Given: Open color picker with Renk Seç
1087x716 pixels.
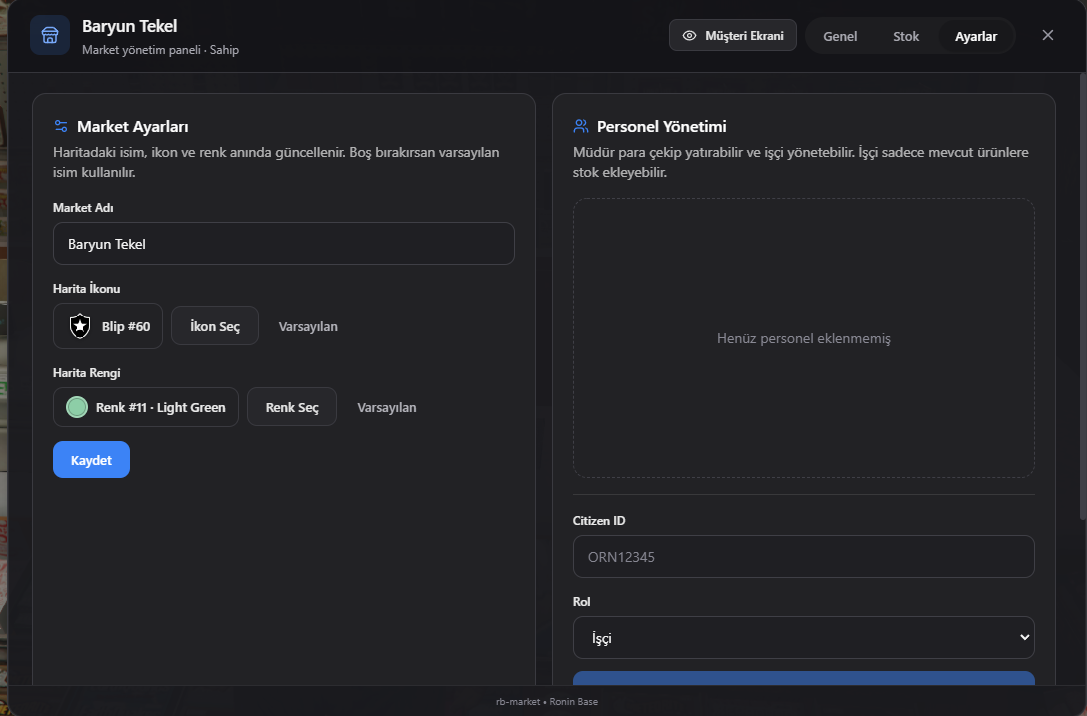Looking at the screenshot, I should coord(292,407).
